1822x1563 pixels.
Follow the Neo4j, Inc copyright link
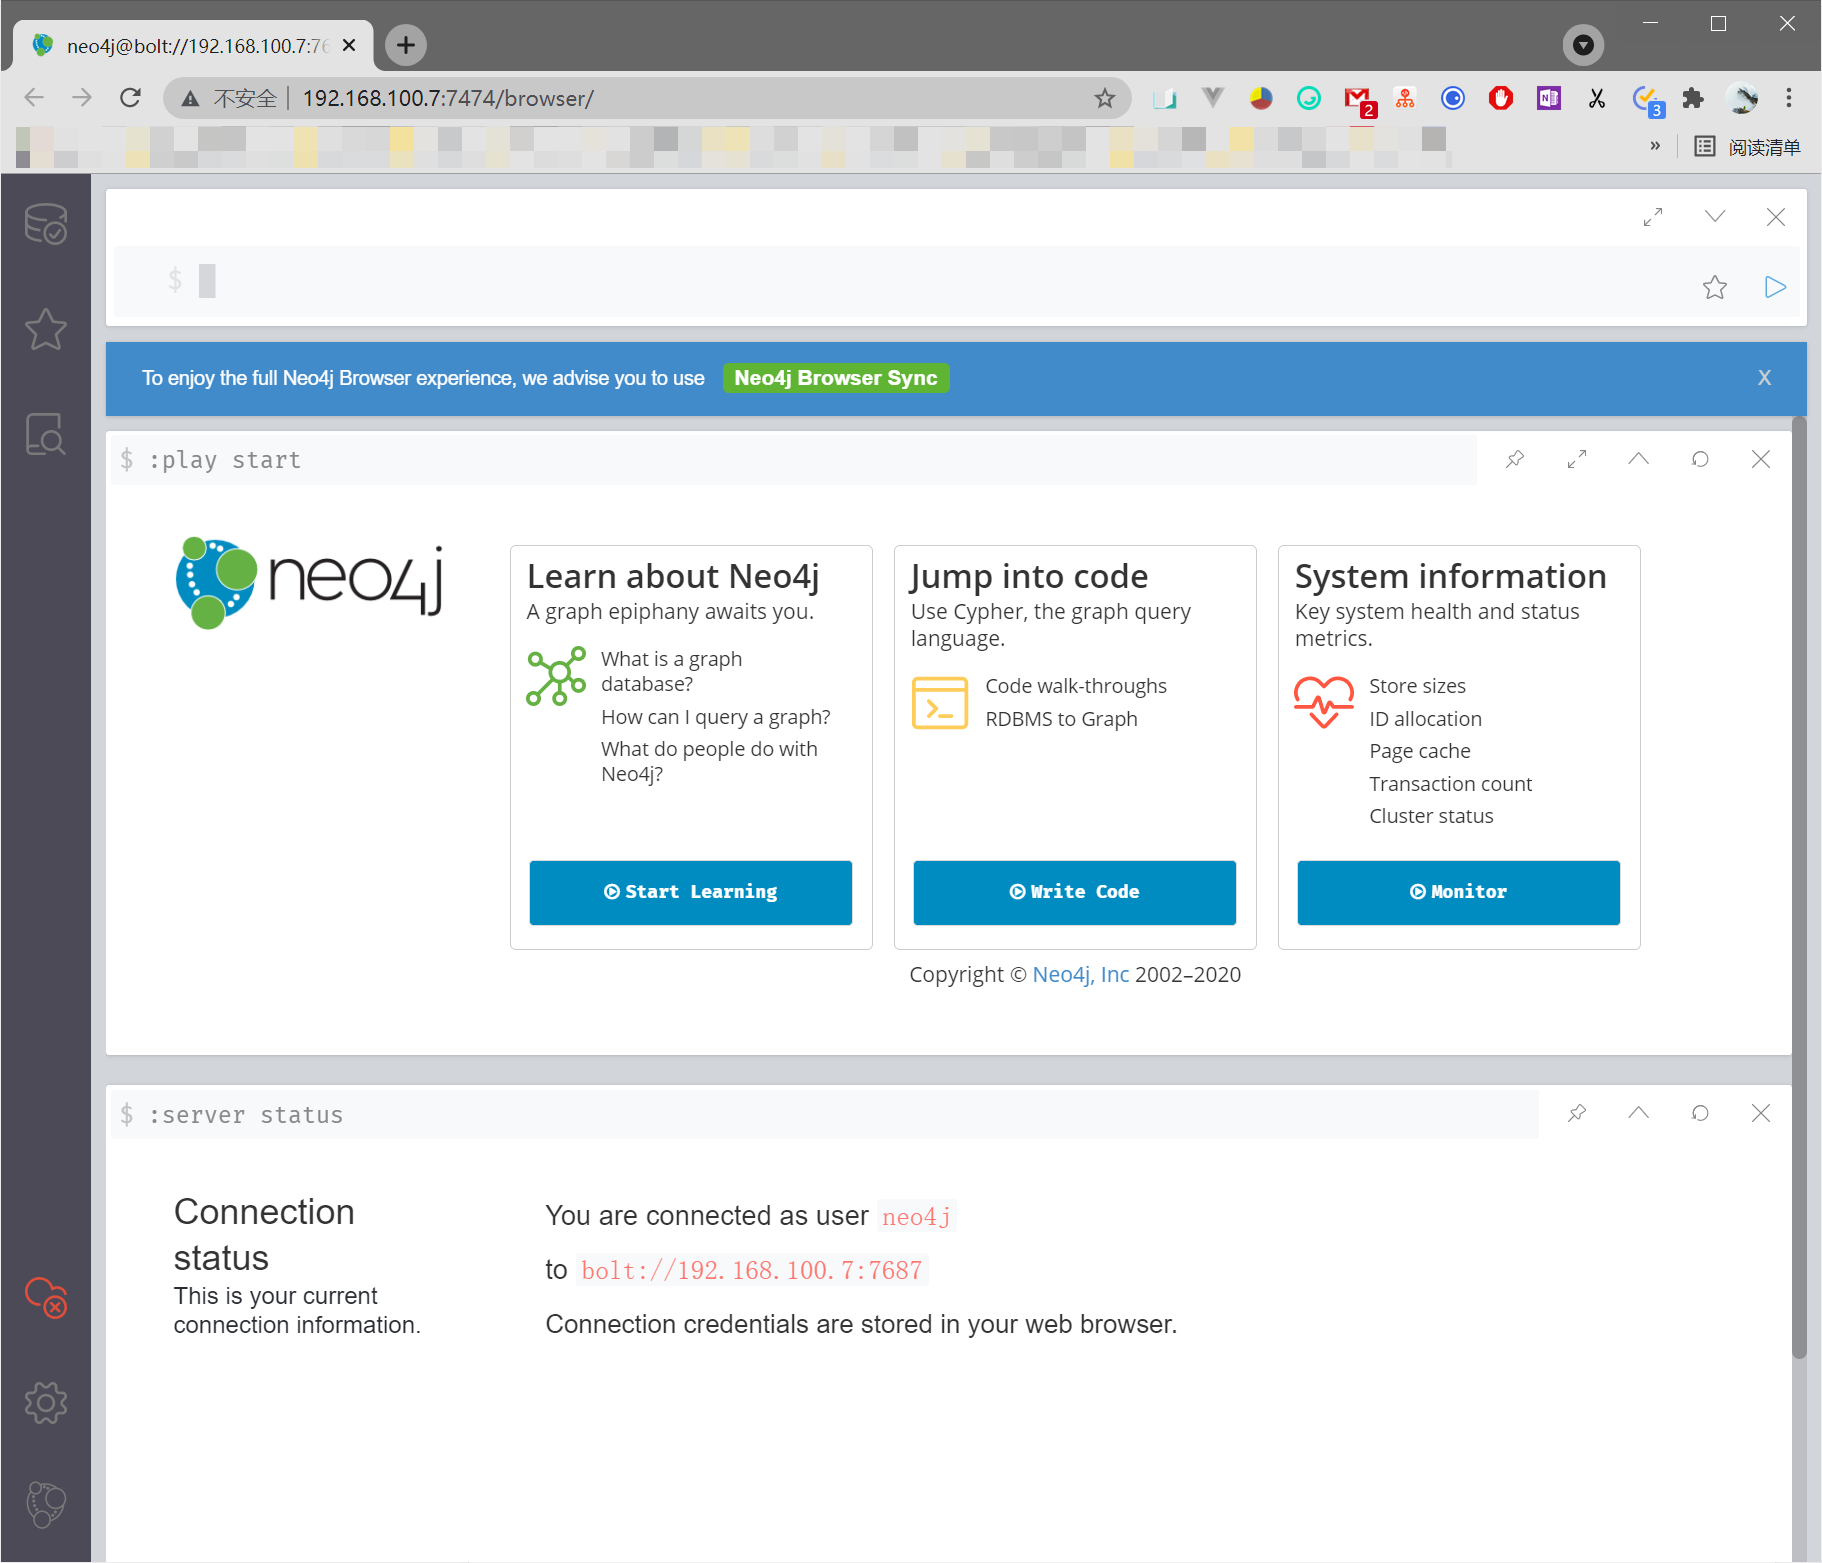1080,975
